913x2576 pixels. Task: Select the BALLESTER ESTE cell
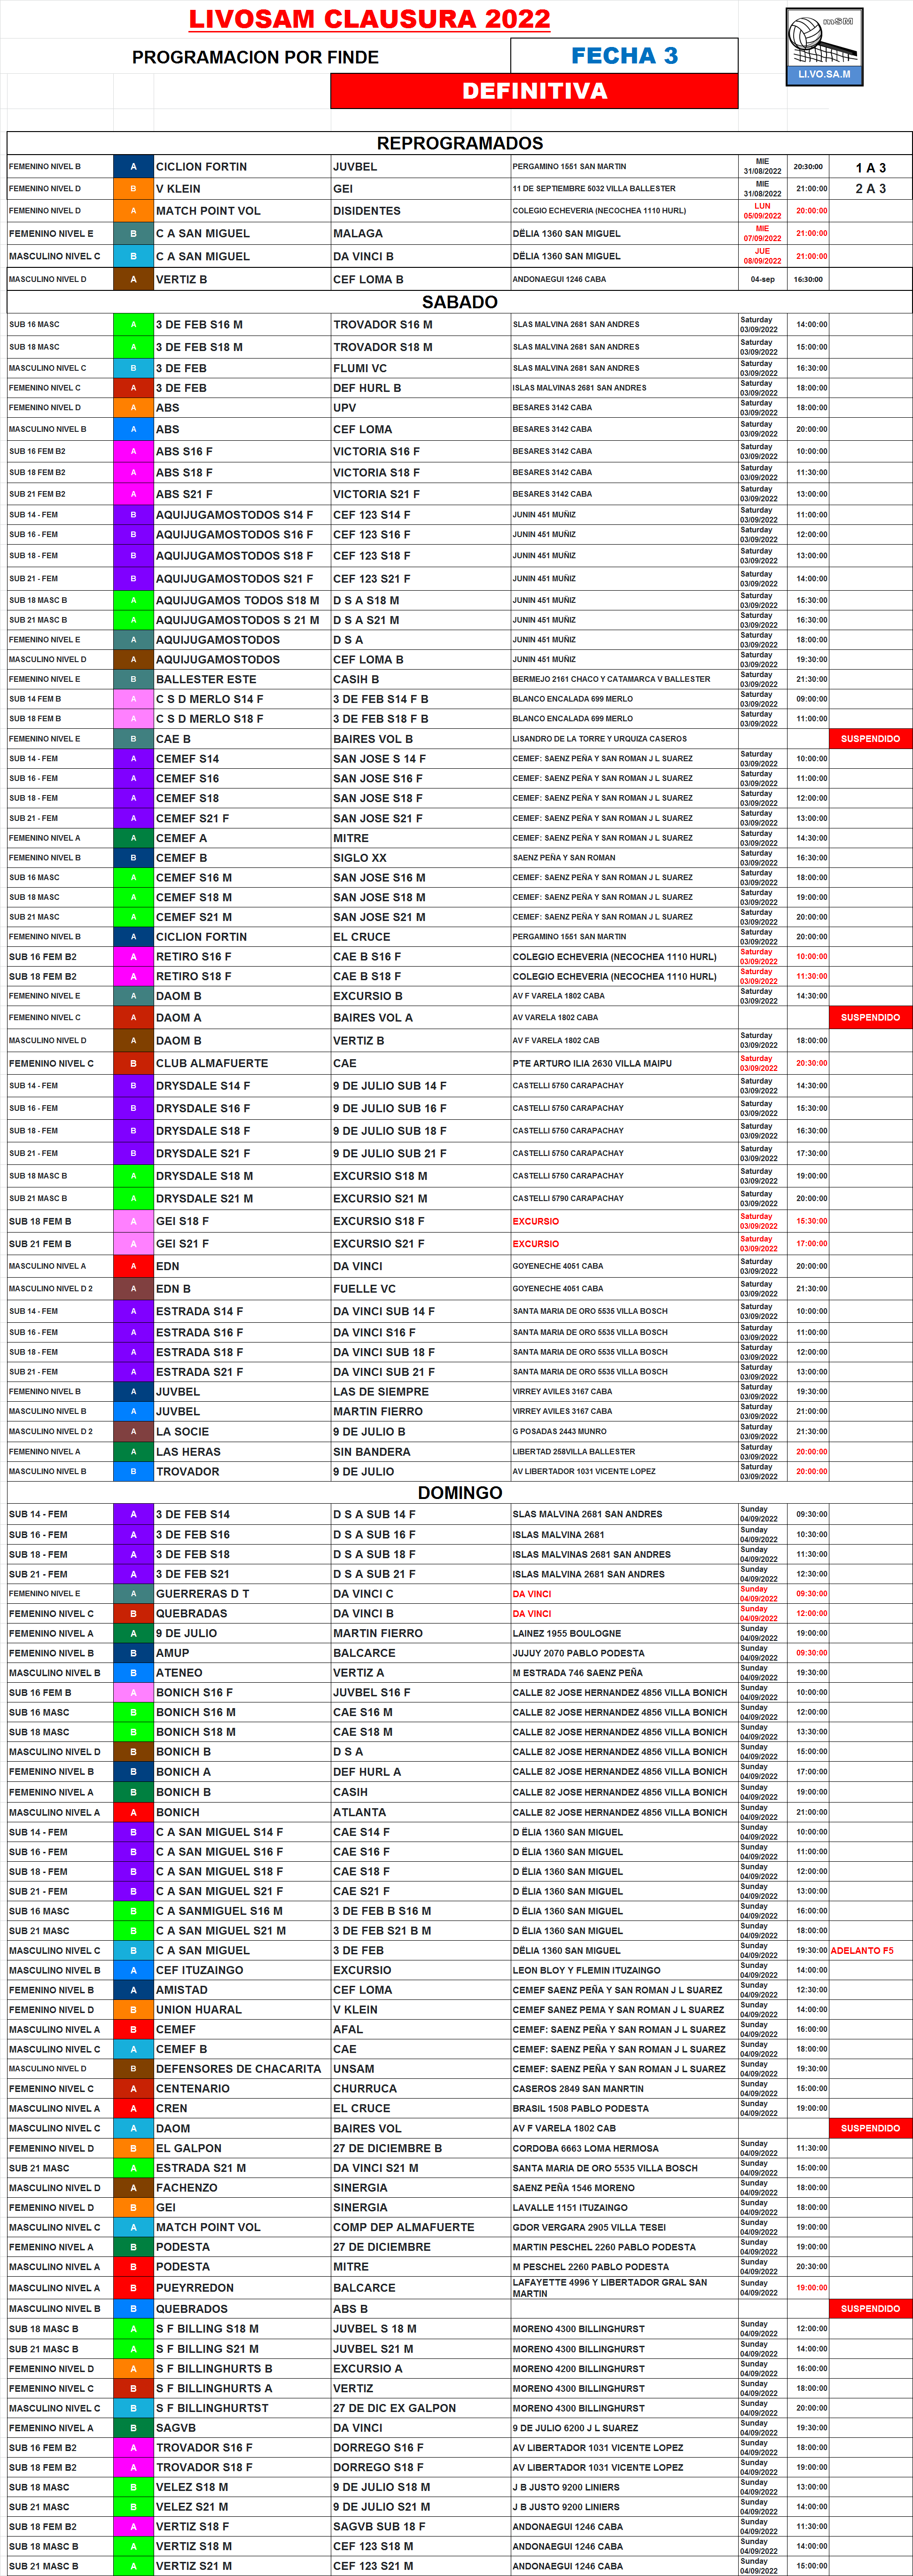point(242,679)
